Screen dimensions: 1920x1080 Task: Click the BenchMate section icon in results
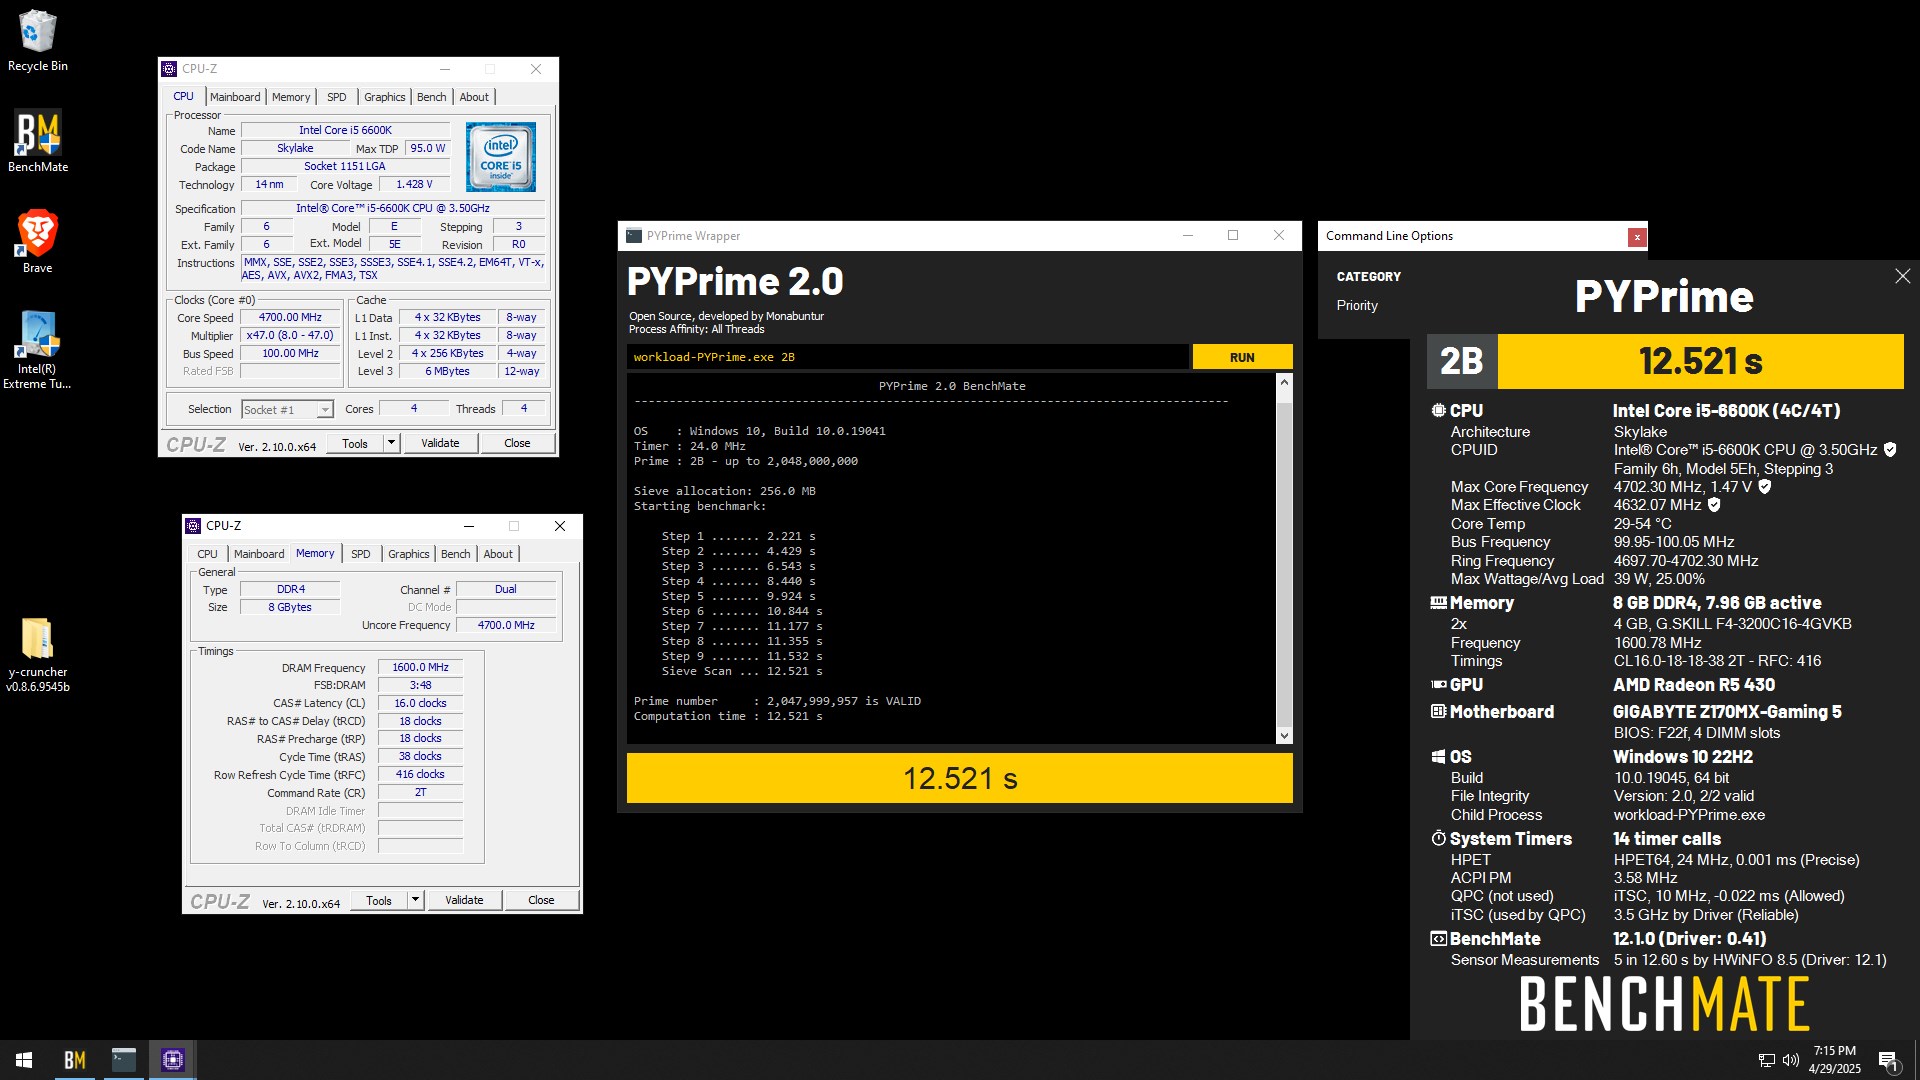point(1438,938)
